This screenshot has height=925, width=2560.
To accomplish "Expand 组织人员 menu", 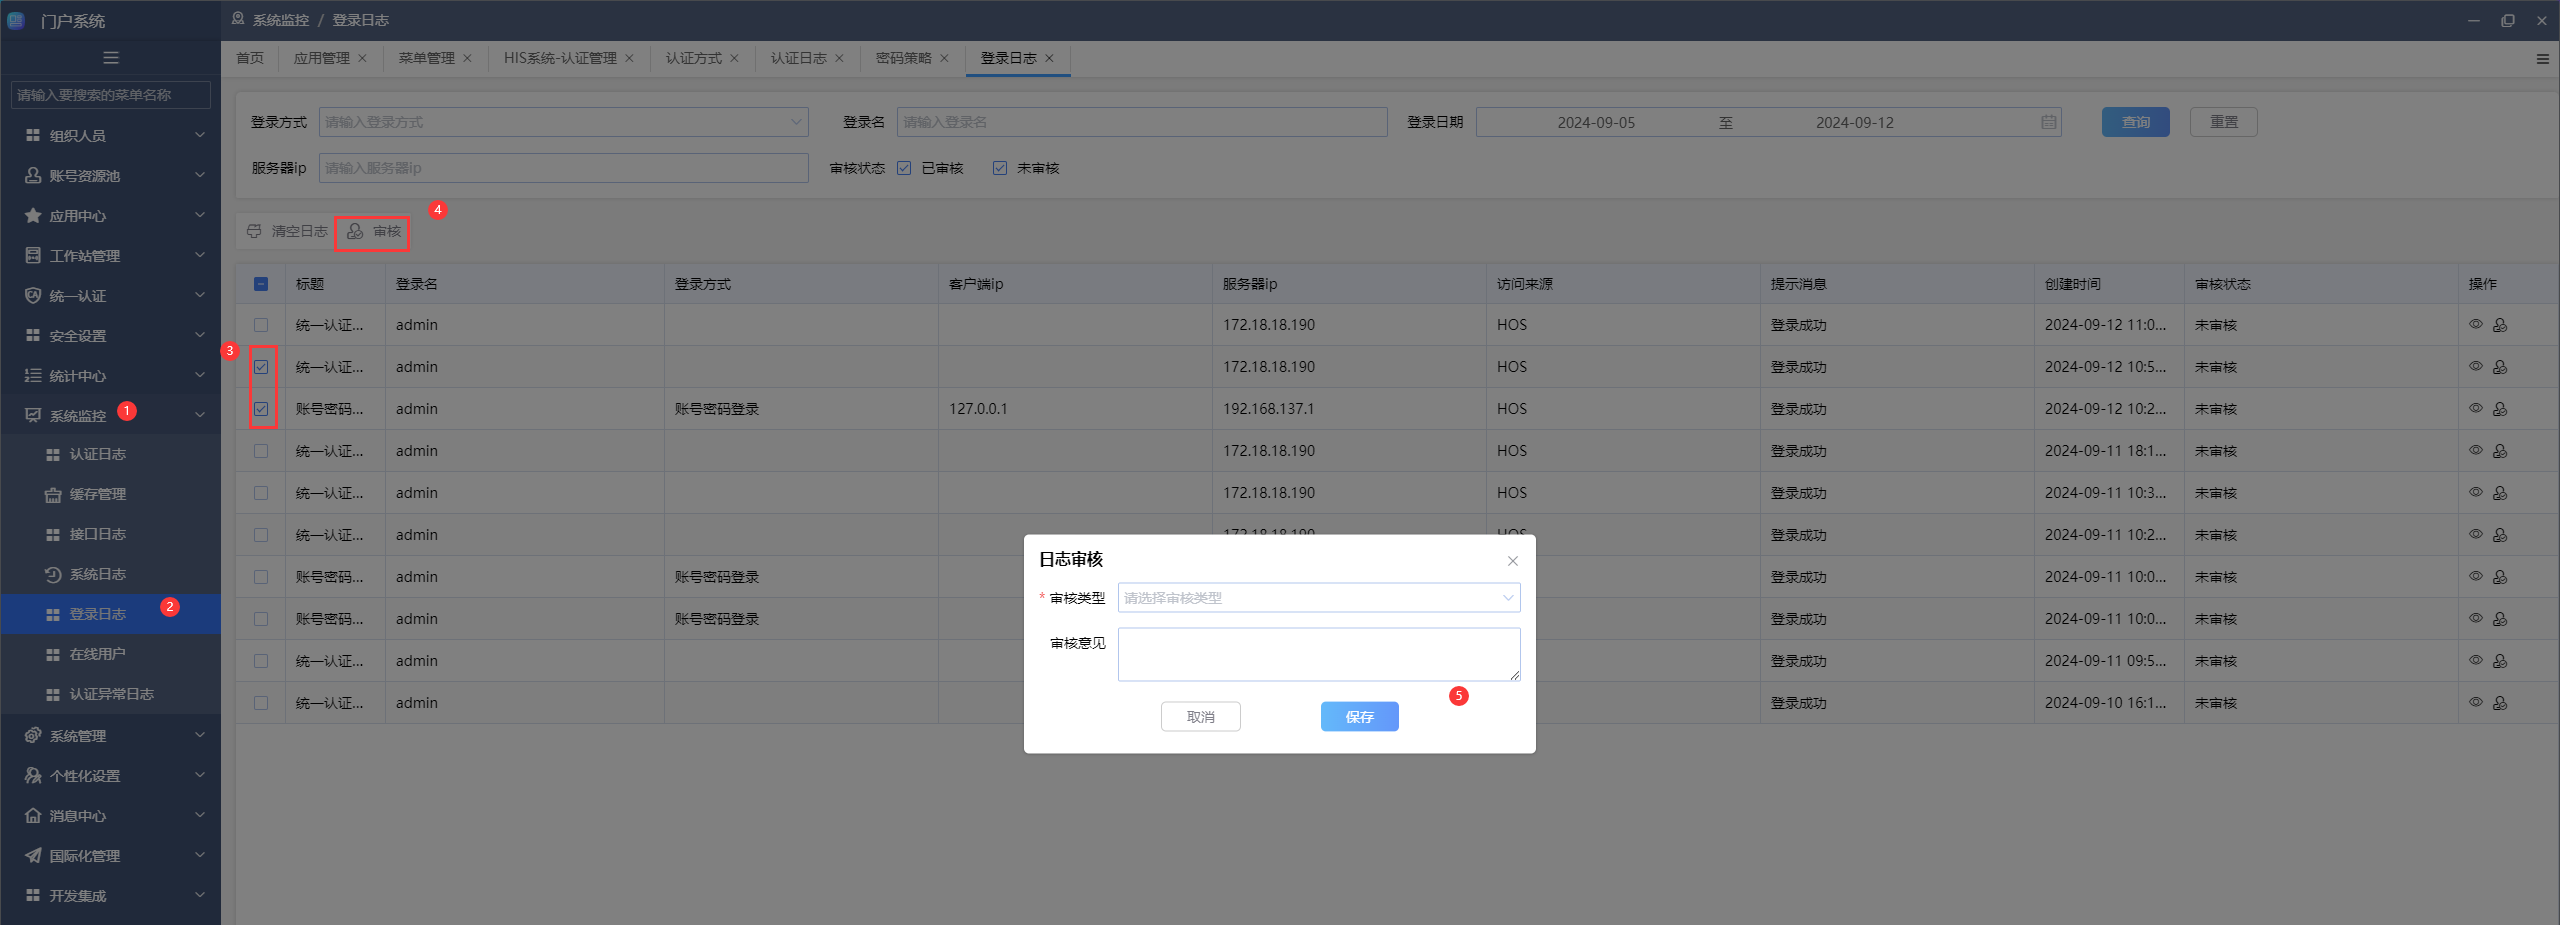I will 110,135.
